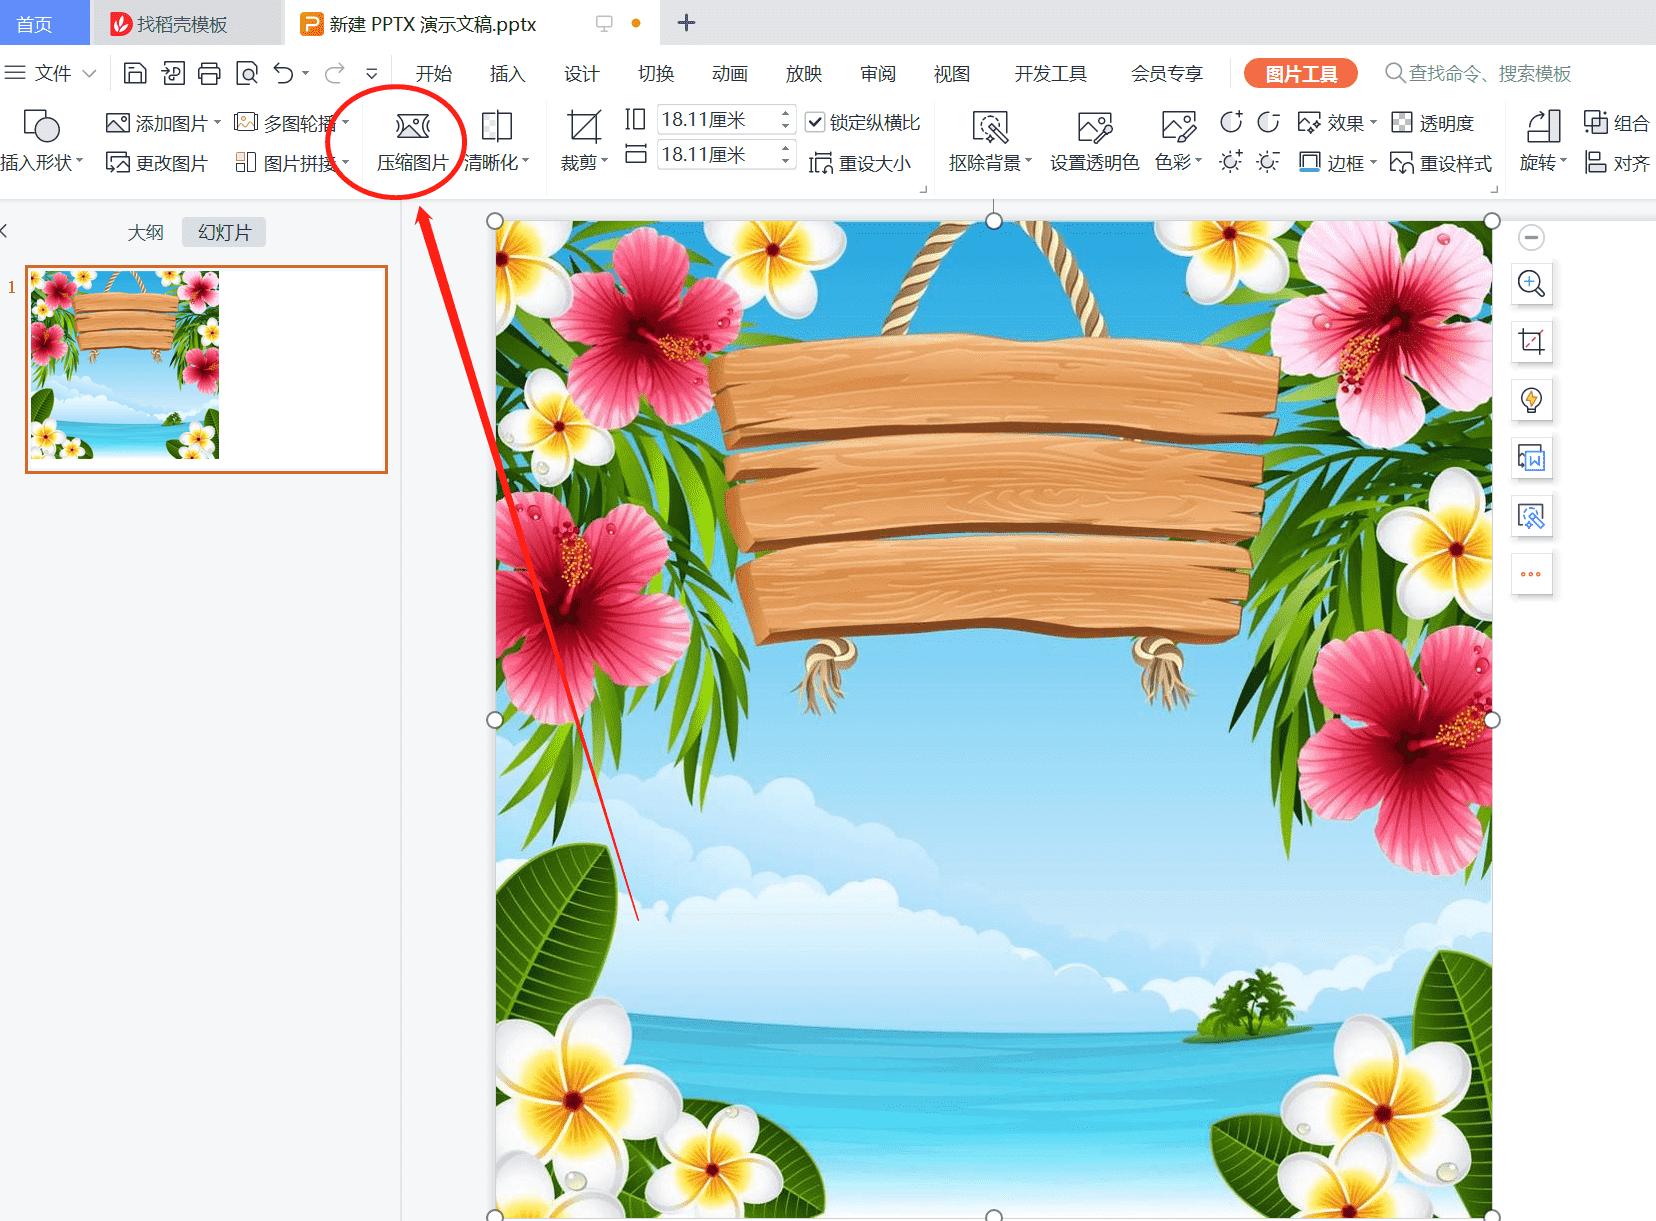Click the zoom magnifier icon in right sidebar
The height and width of the screenshot is (1221, 1656).
1531,283
